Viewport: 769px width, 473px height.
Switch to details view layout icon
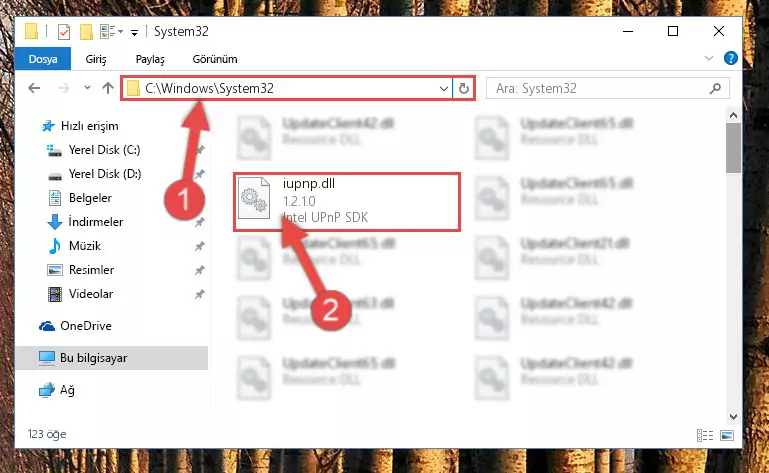[705, 435]
